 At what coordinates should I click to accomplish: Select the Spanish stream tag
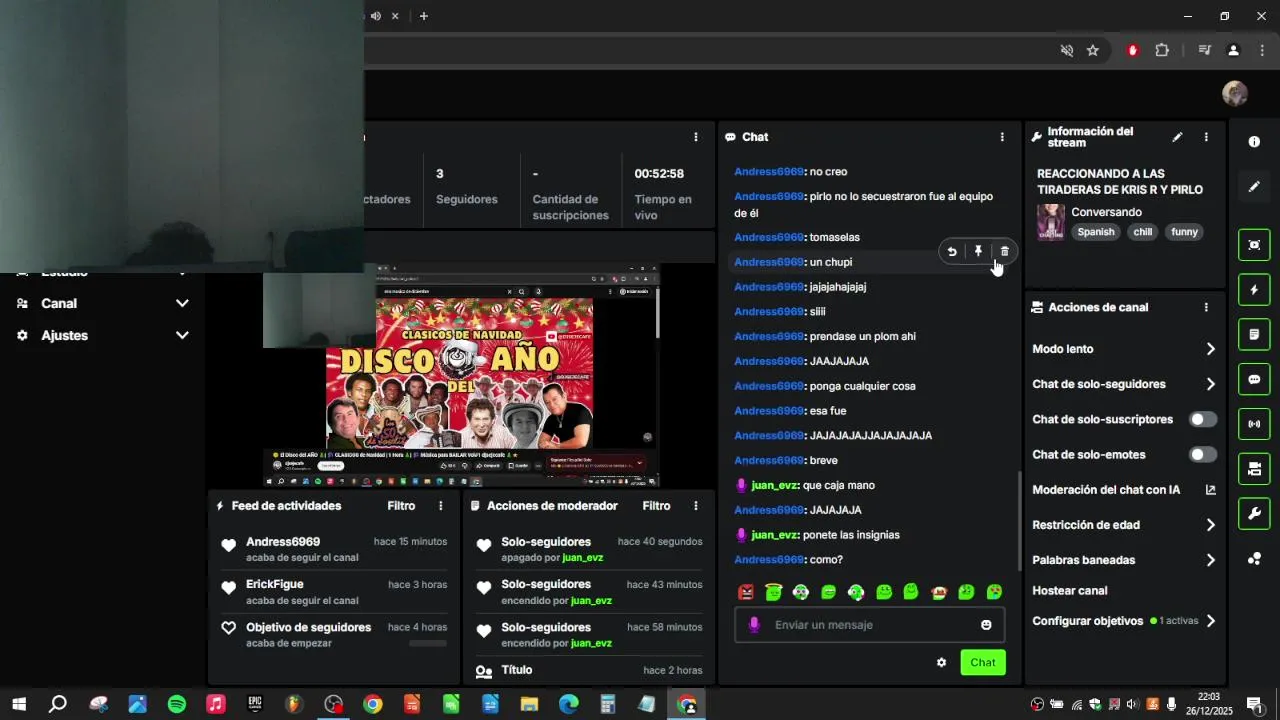(x=1095, y=232)
